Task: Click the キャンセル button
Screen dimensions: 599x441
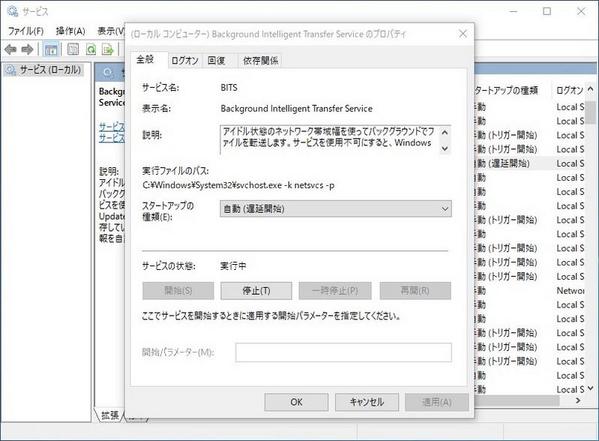Action: coord(367,402)
